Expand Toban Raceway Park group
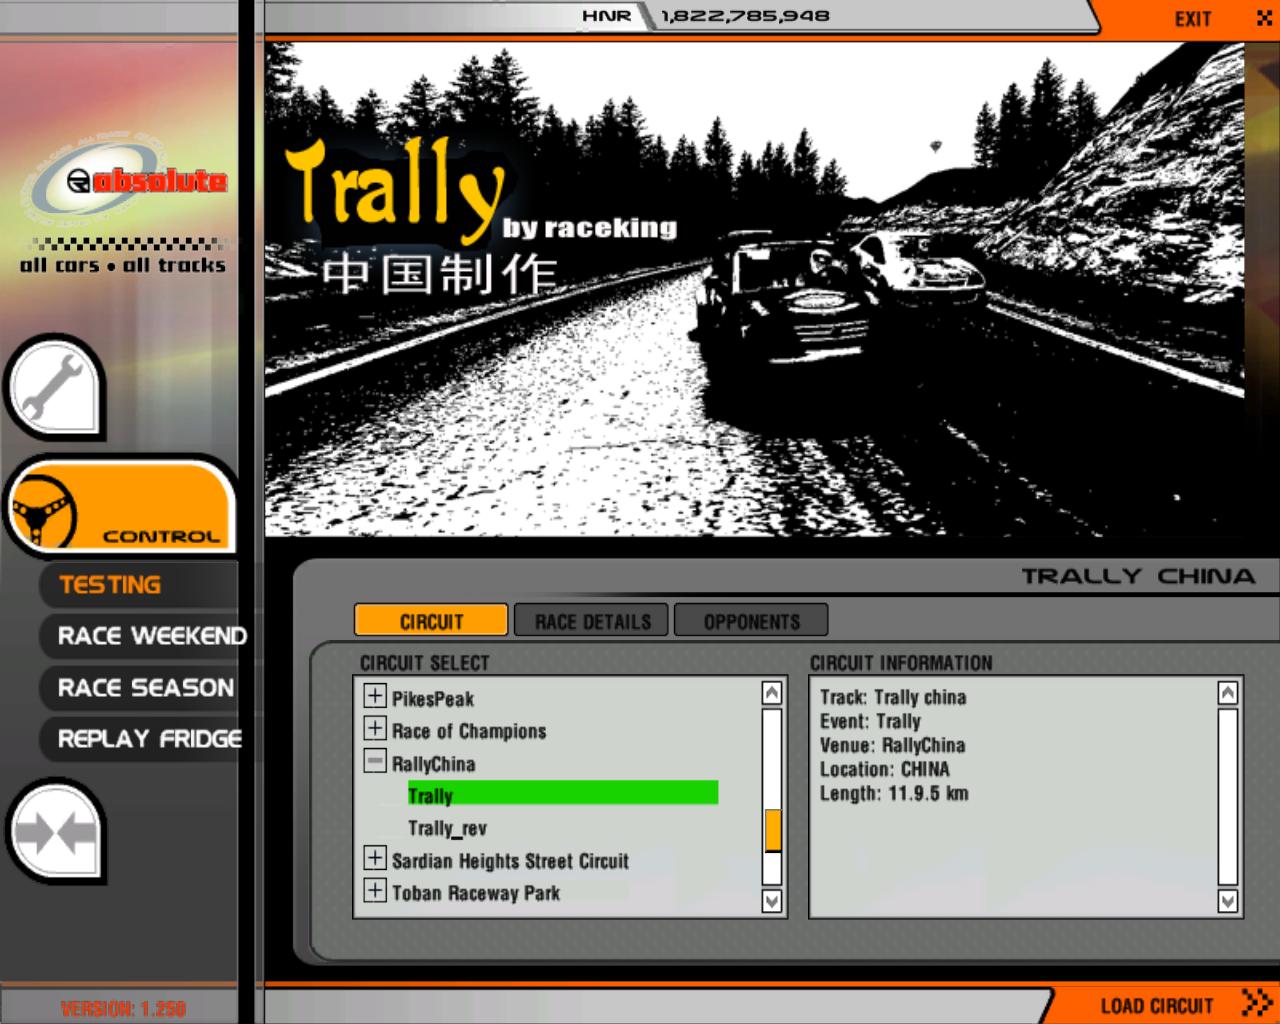This screenshot has width=1280, height=1024. point(375,891)
